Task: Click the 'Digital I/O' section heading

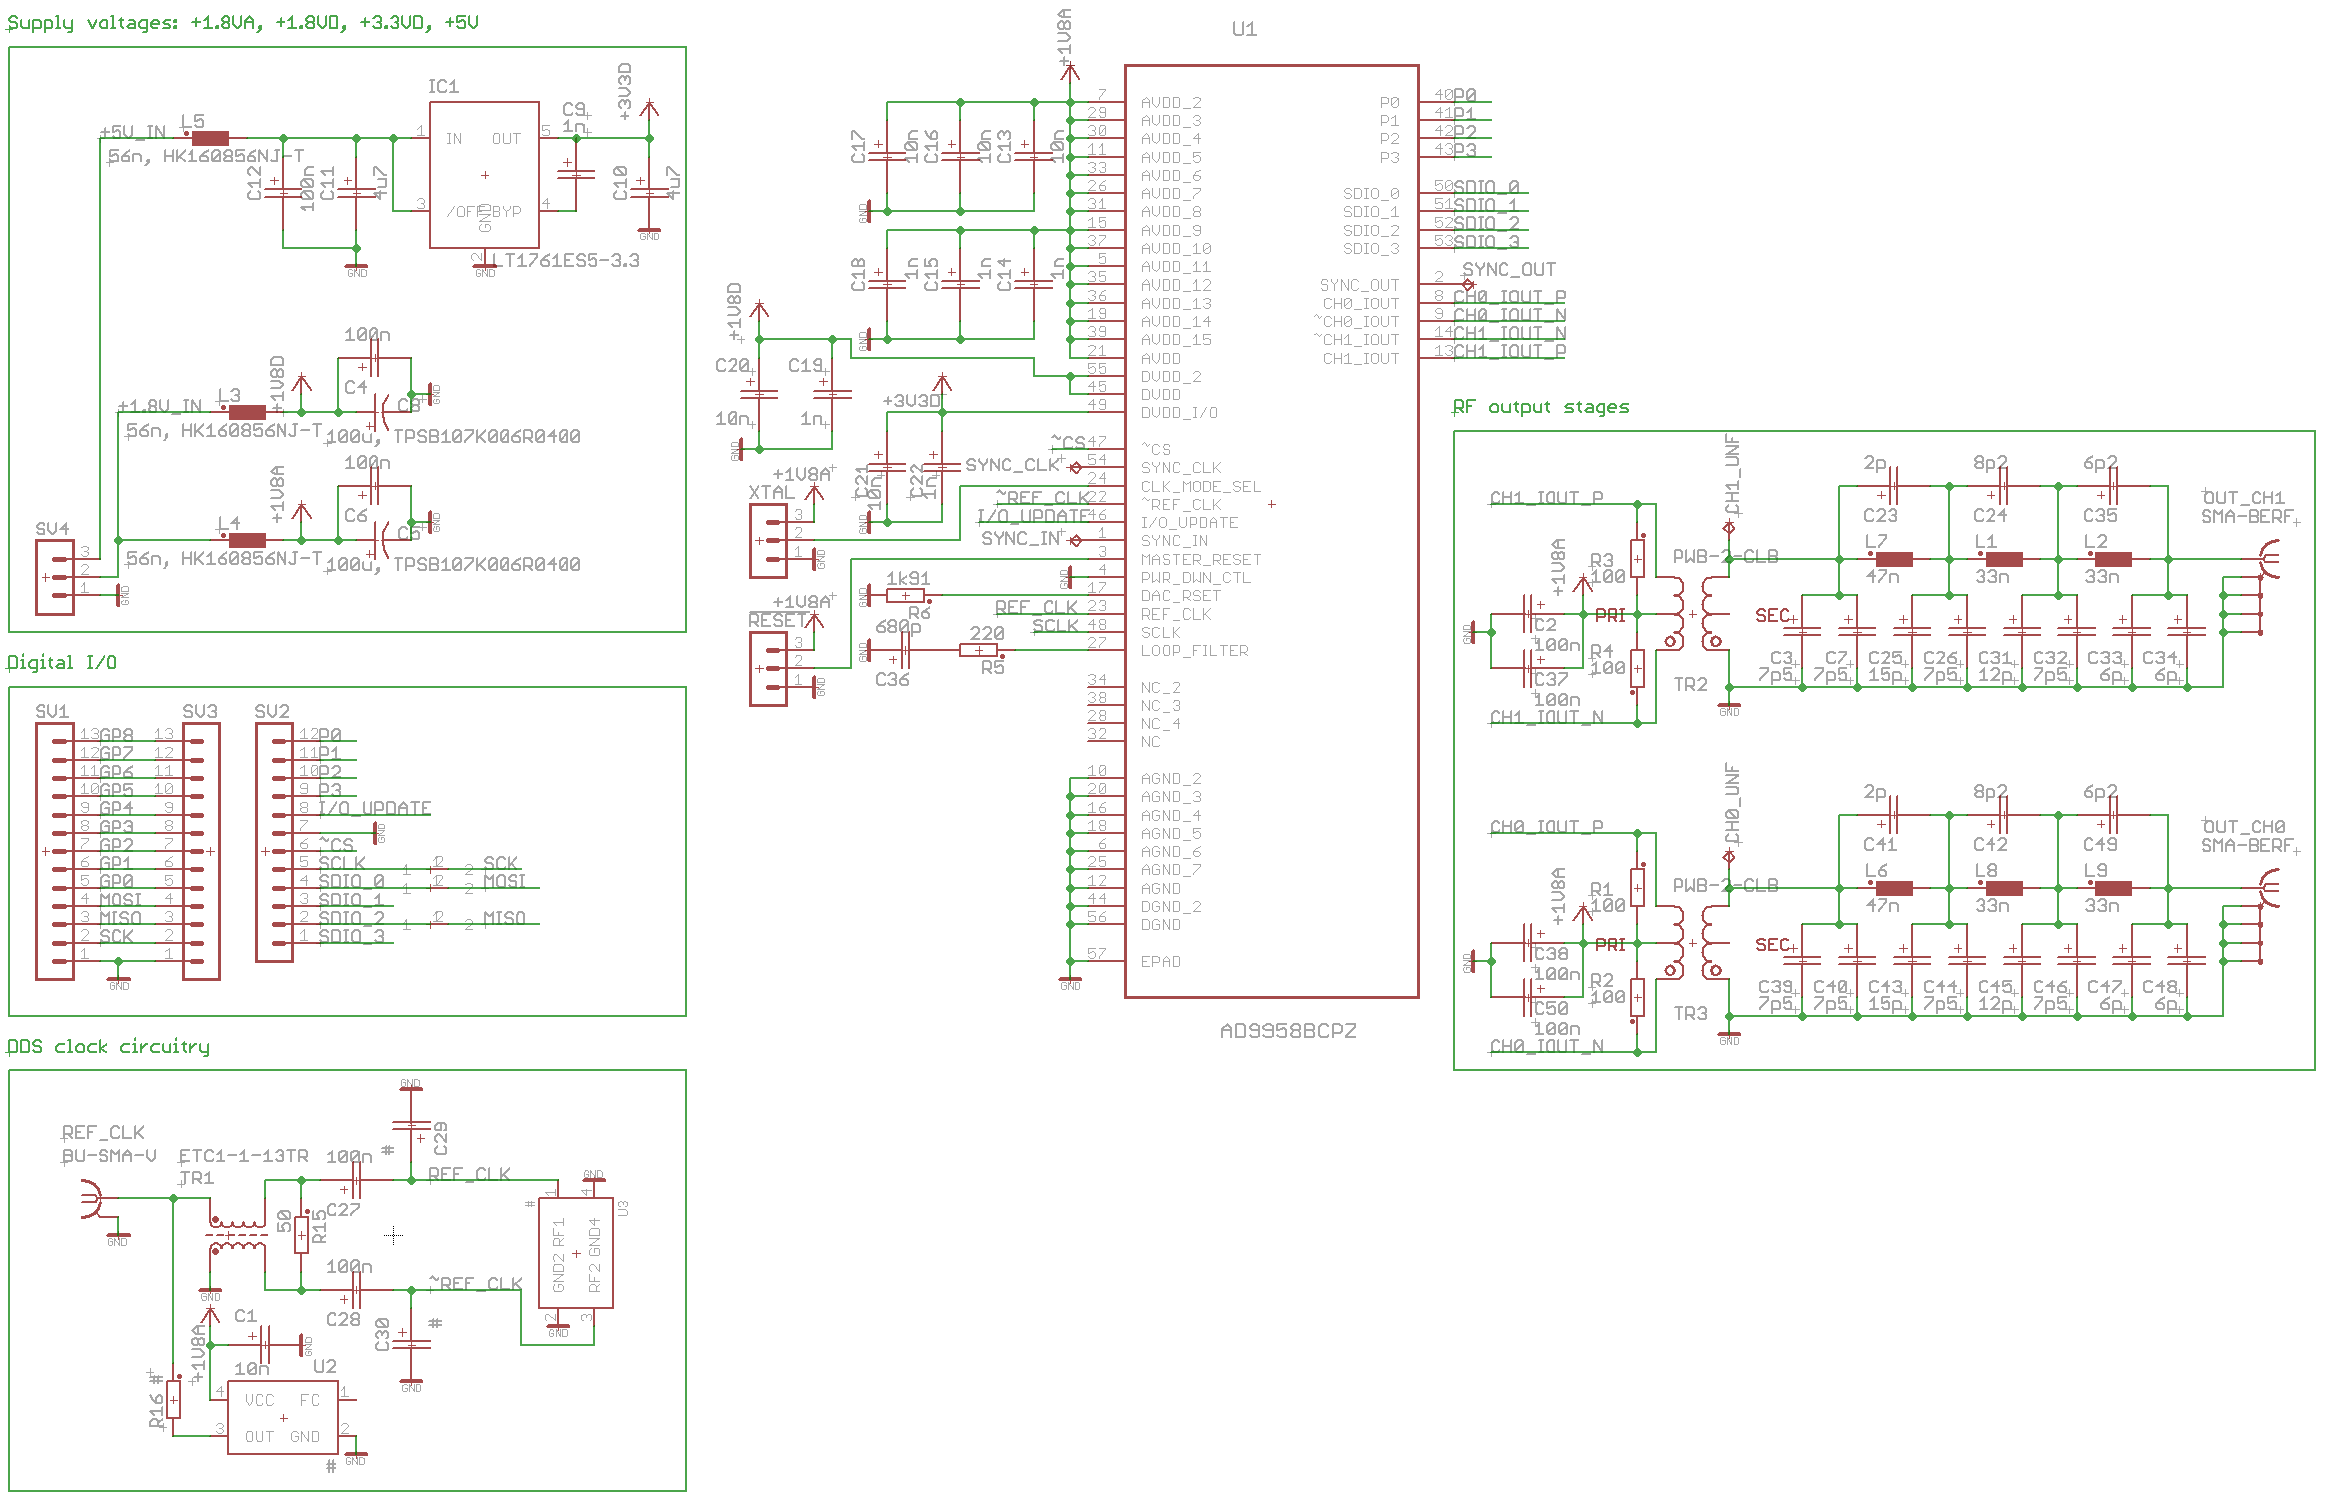Action: (62, 662)
